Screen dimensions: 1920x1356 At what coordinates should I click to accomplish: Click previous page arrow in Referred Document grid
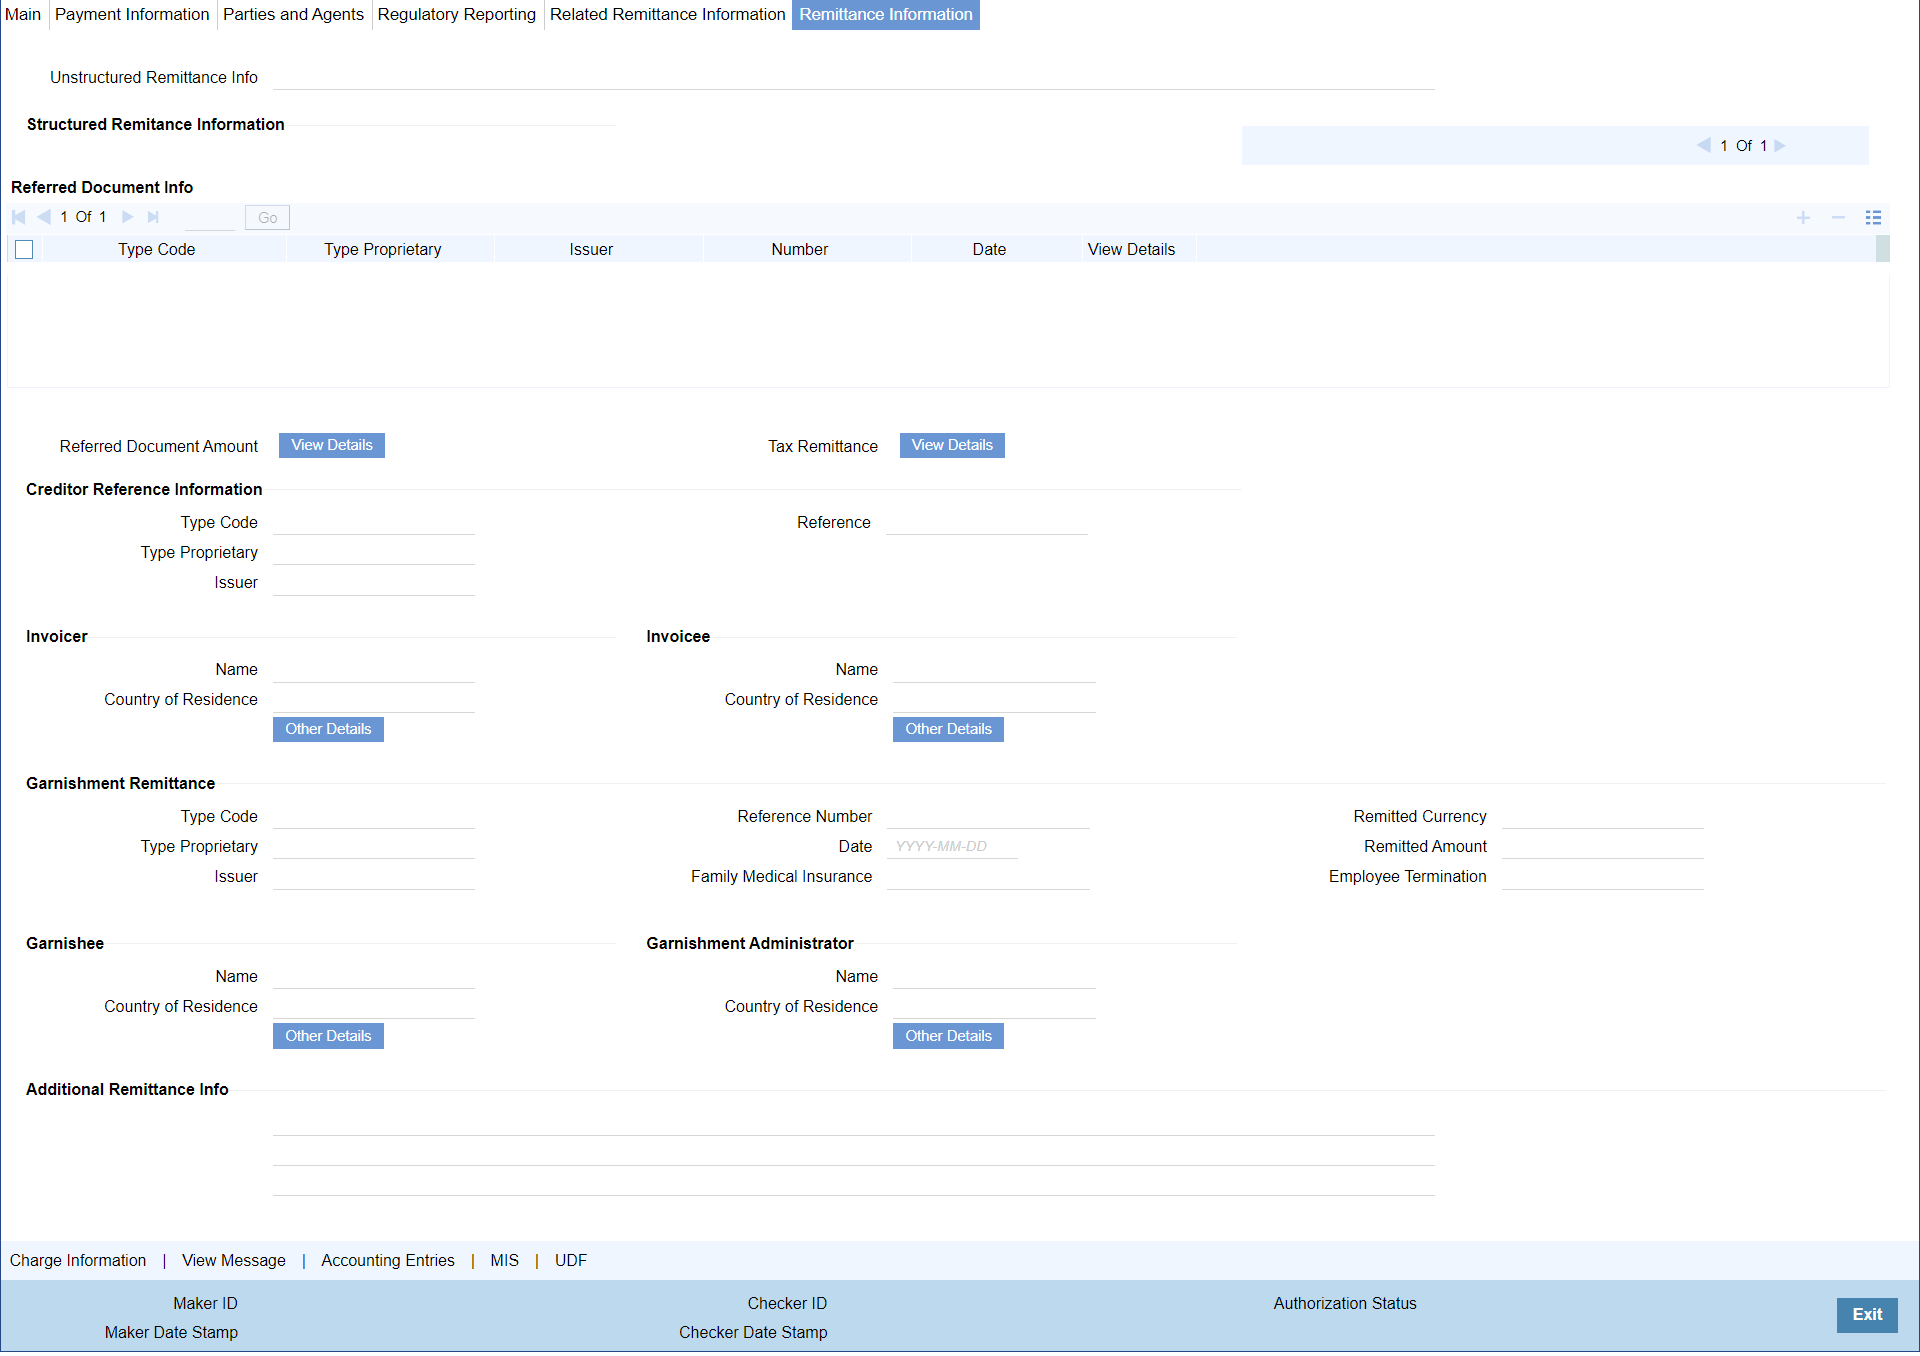coord(44,217)
